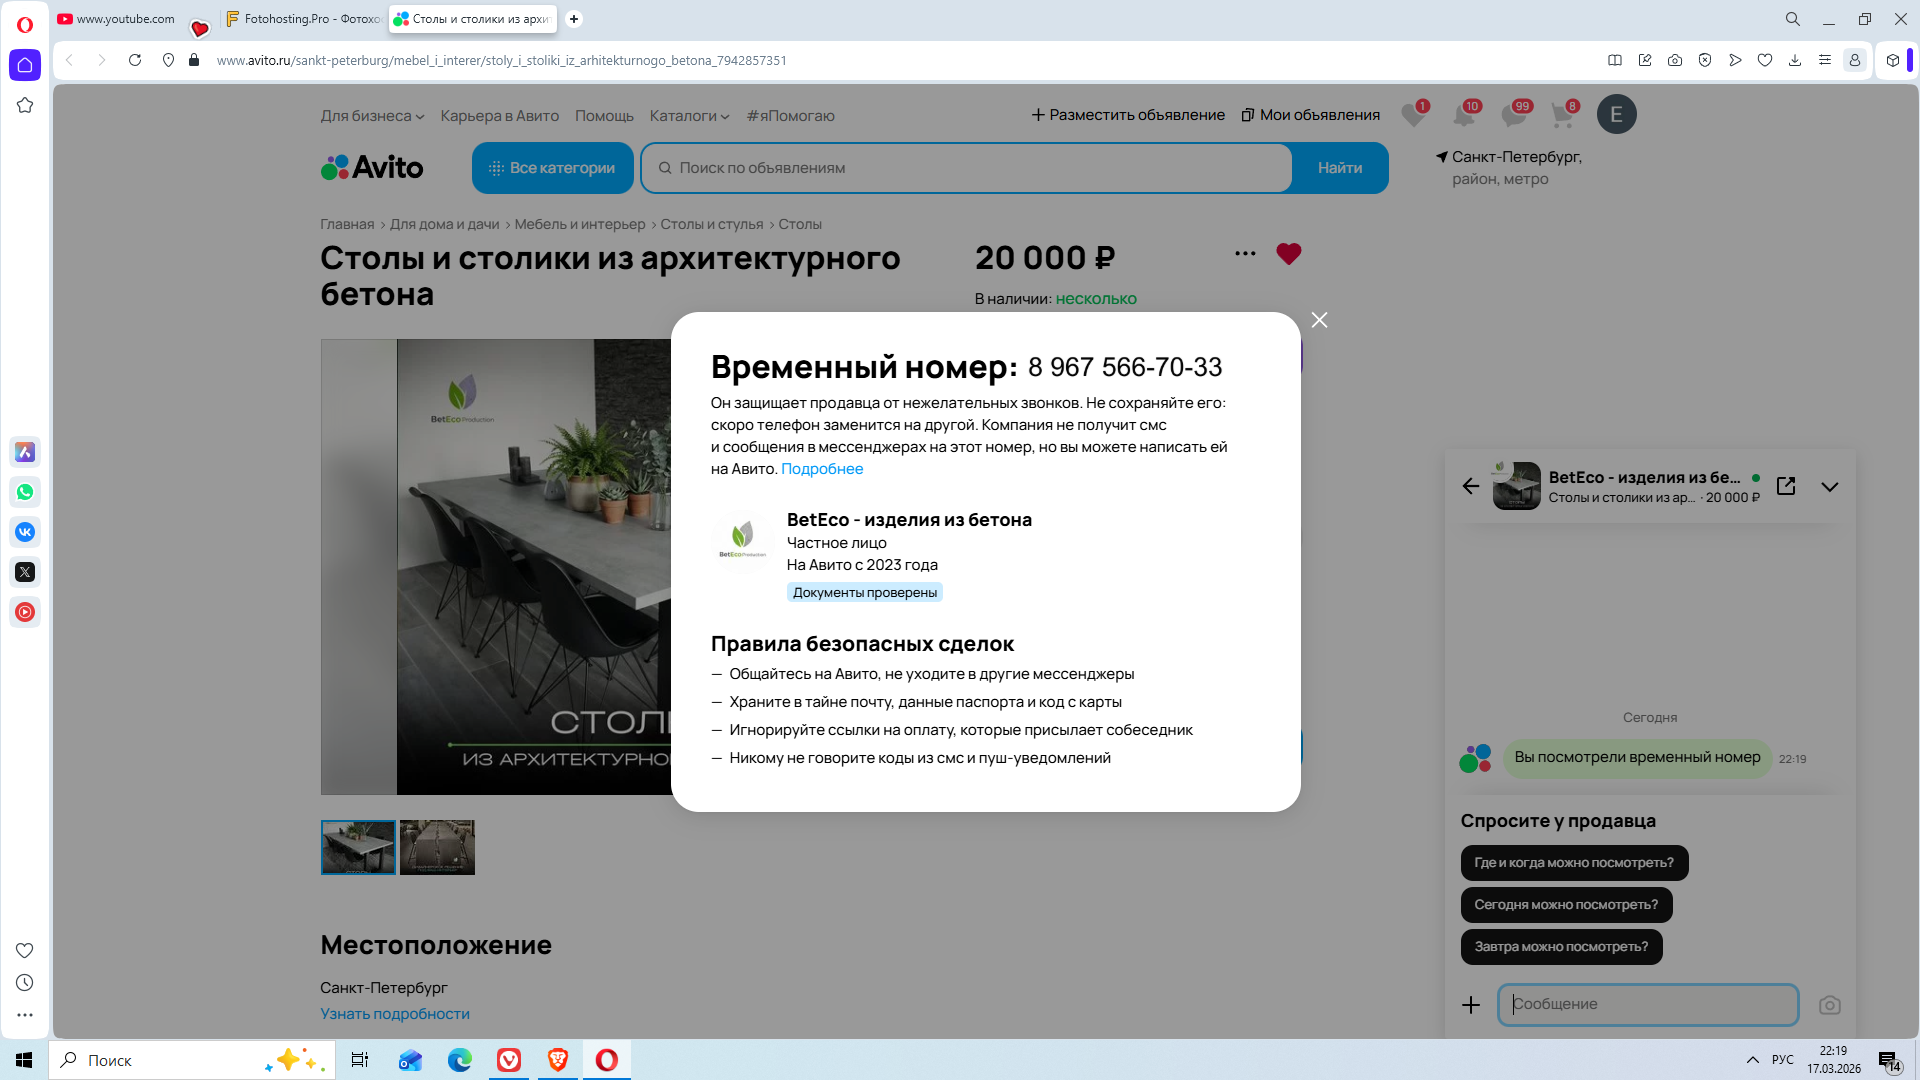The image size is (1920, 1080).
Task: Expand the Для бизнеса dropdown
Action: coord(372,116)
